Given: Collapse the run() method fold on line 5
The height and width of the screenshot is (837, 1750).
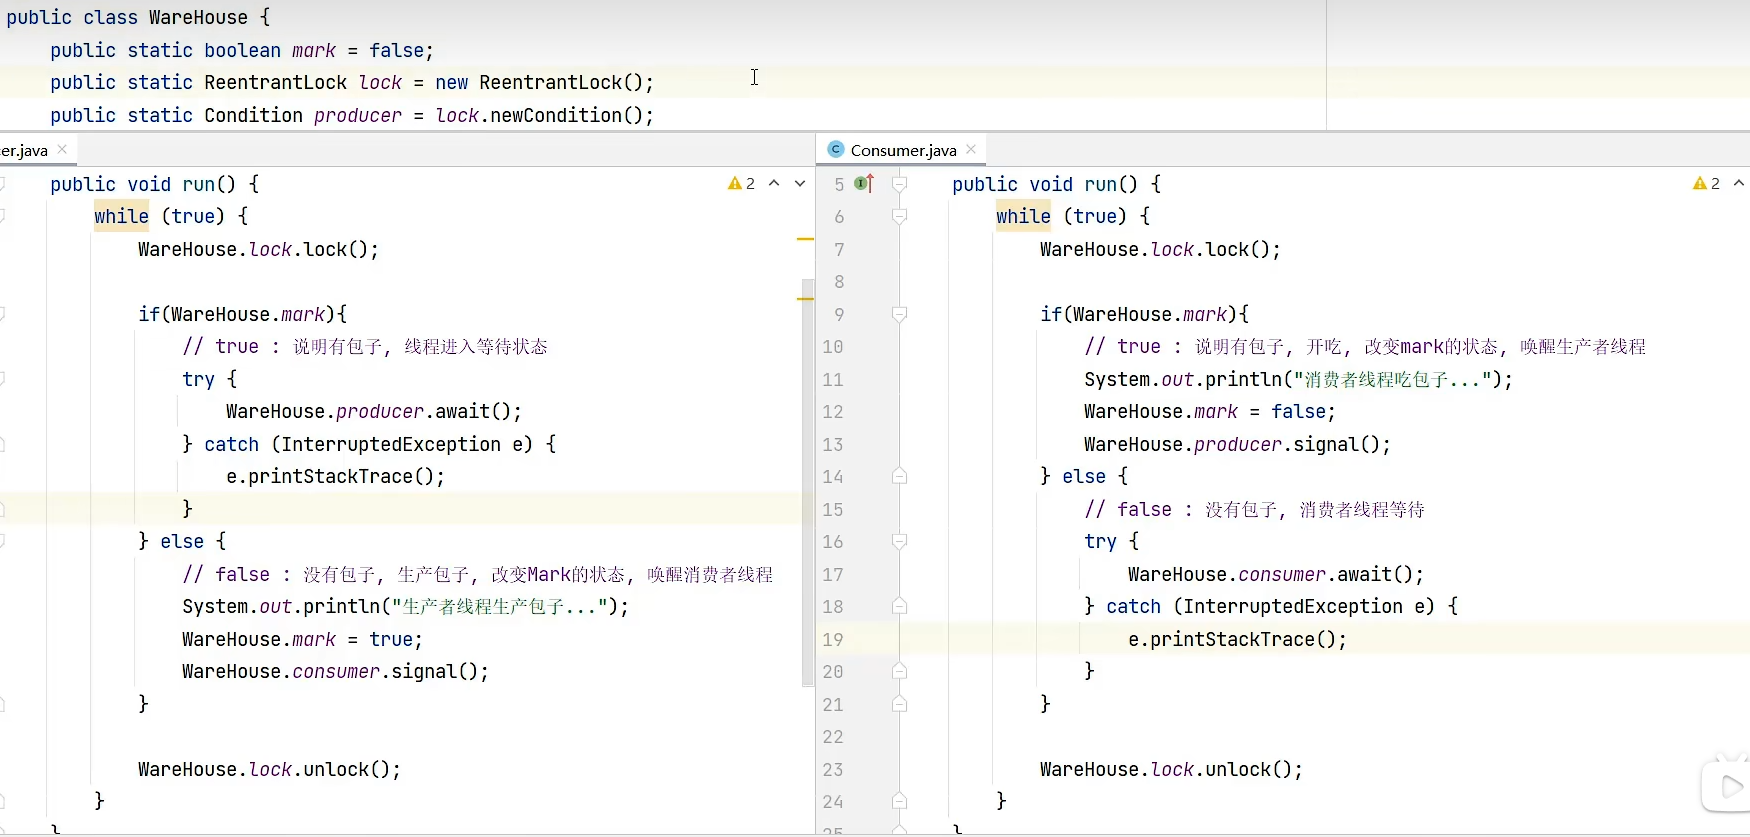Looking at the screenshot, I should tap(899, 184).
